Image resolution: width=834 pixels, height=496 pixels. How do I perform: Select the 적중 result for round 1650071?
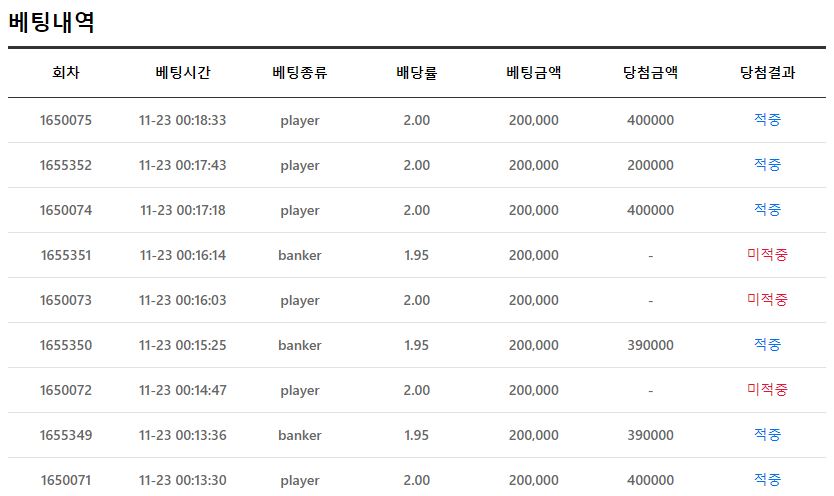[767, 480]
